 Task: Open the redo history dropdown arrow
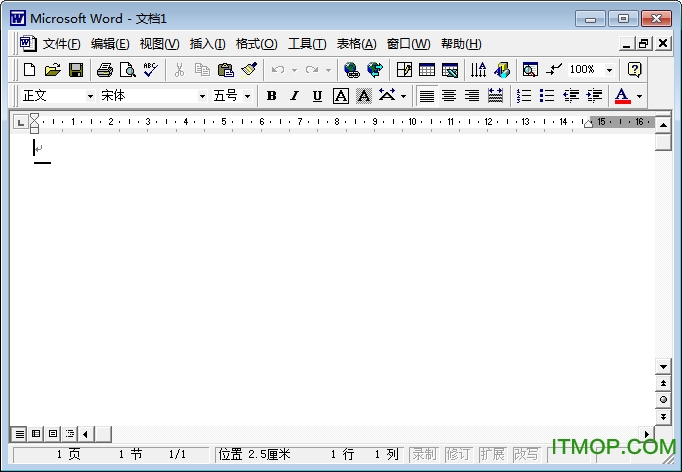(328, 70)
